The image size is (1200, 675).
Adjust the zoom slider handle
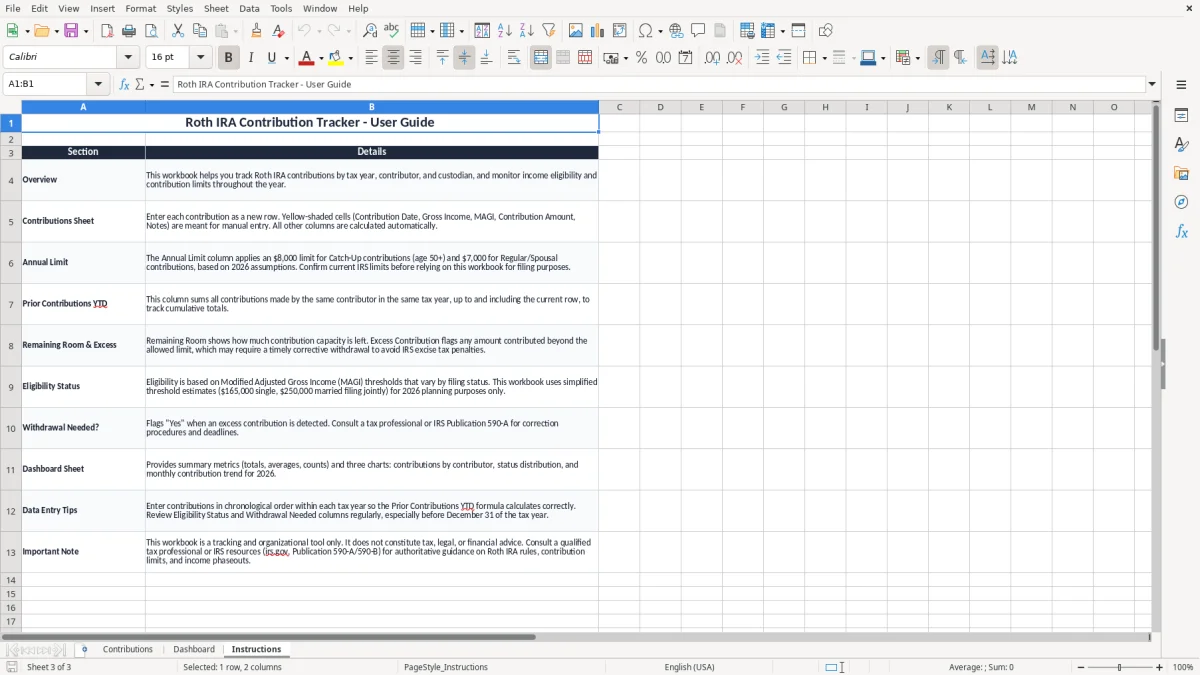1119,667
